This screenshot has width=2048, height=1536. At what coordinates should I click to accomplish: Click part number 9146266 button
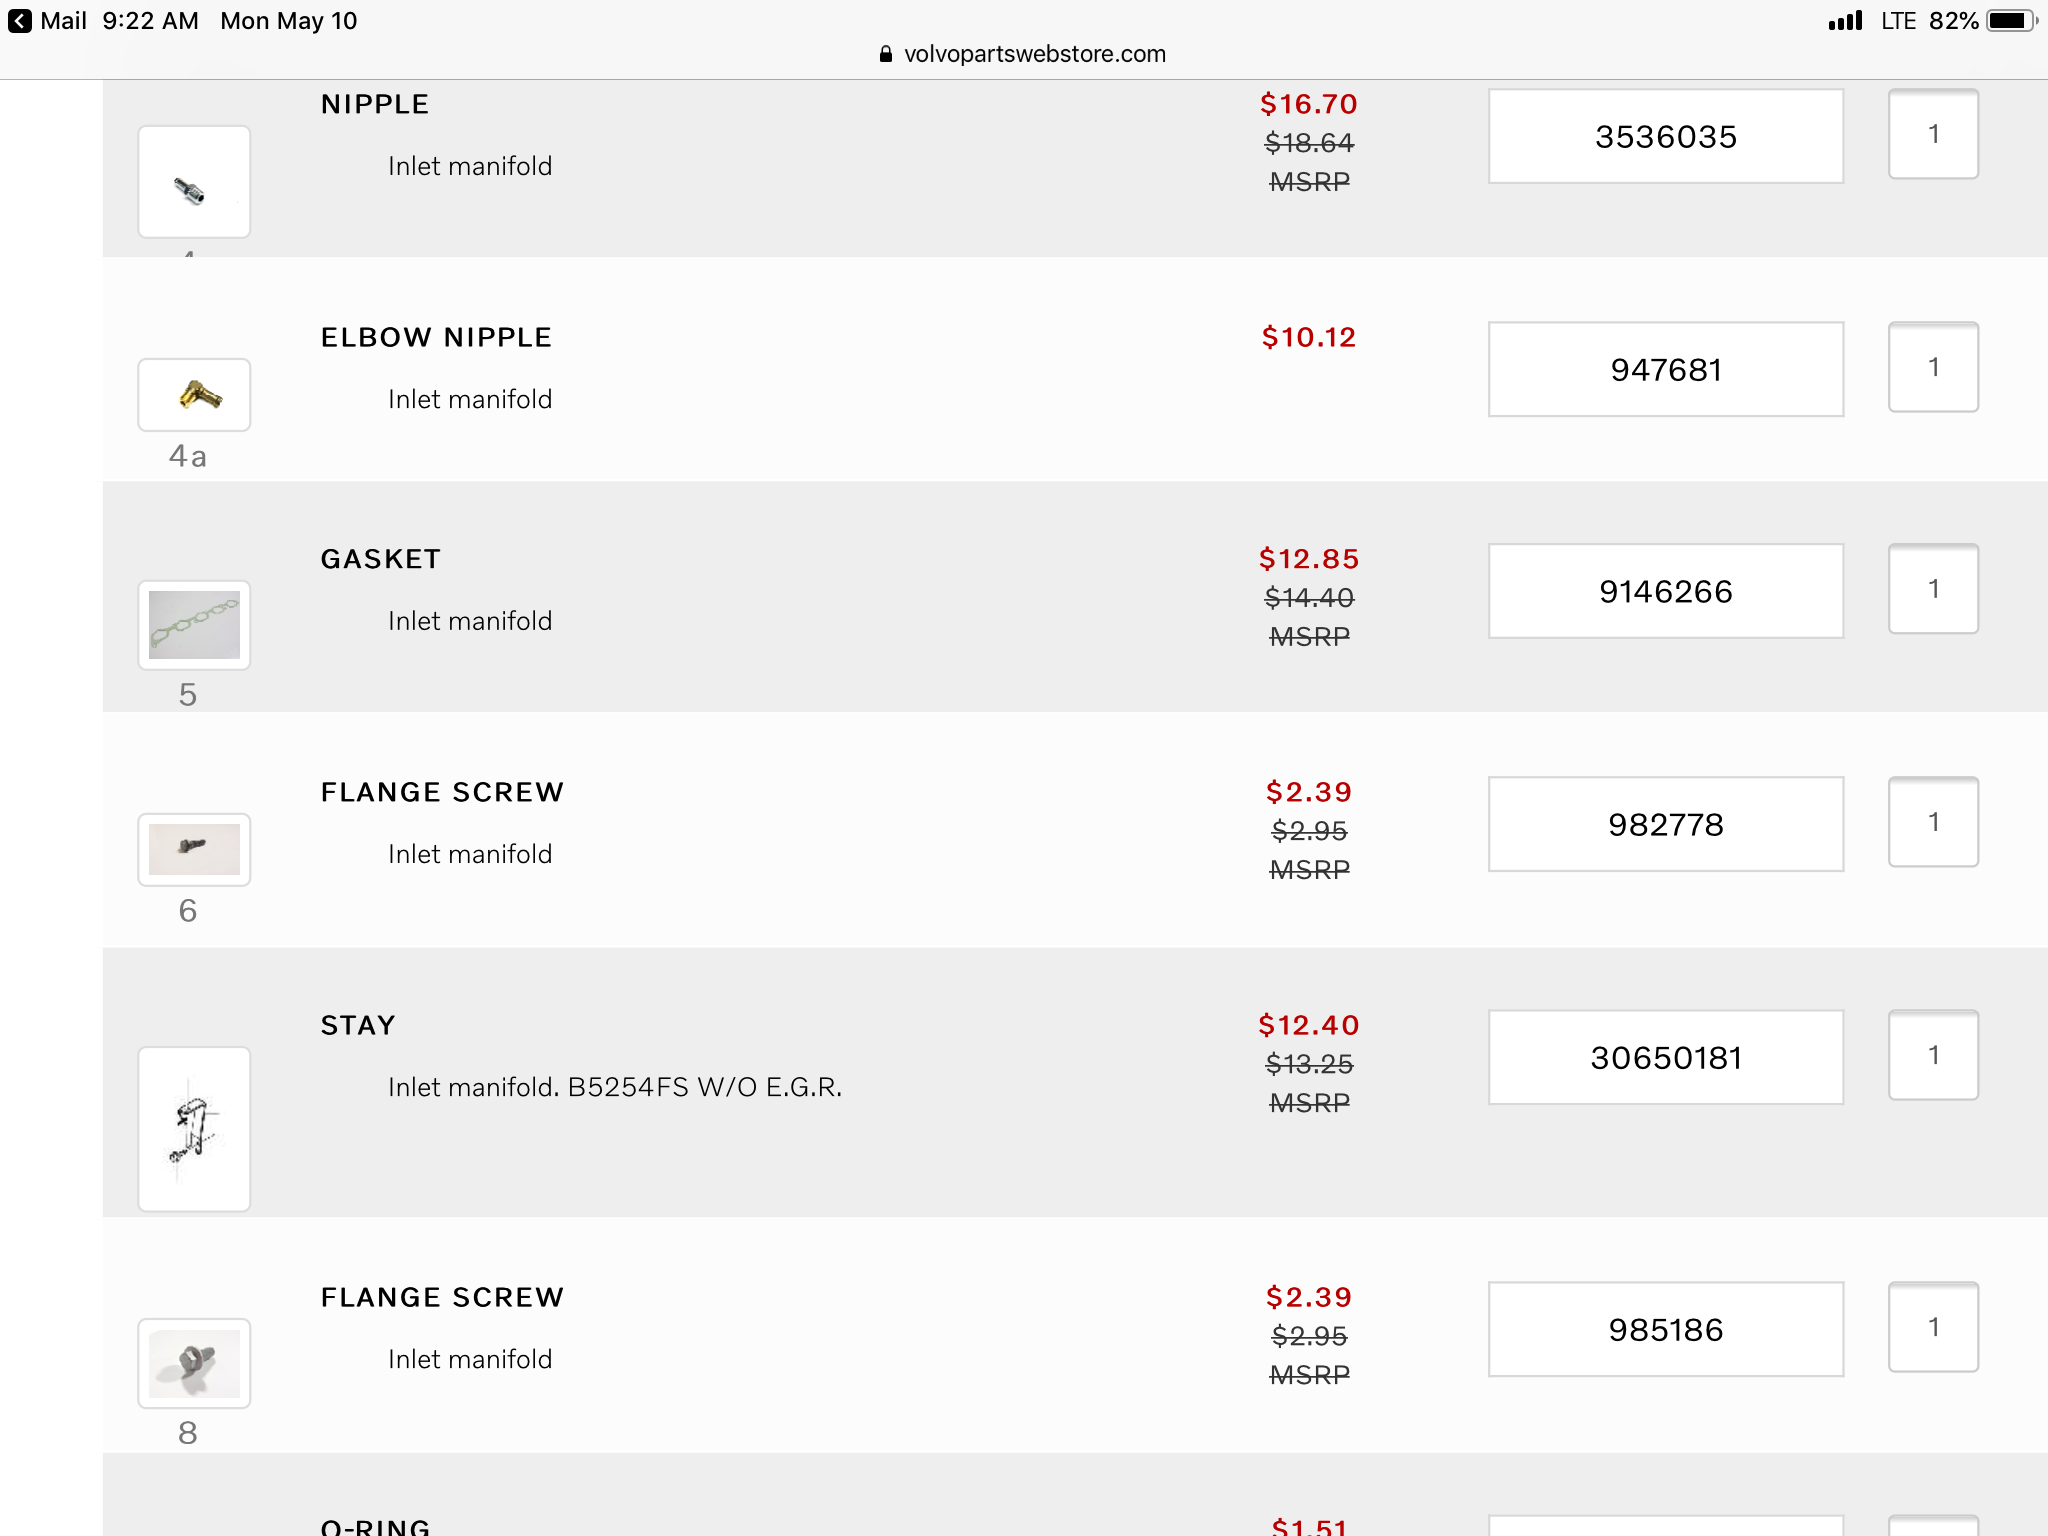click(x=1665, y=591)
